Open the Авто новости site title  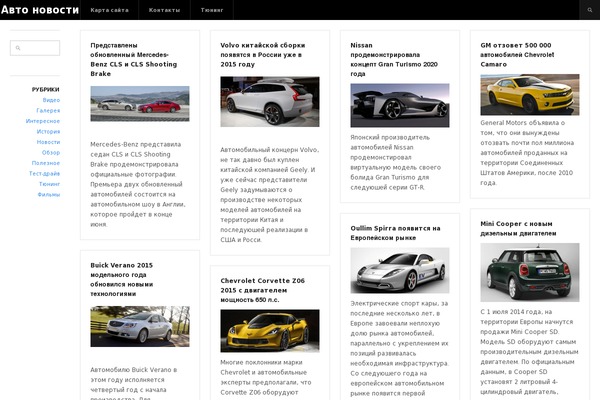tap(40, 10)
